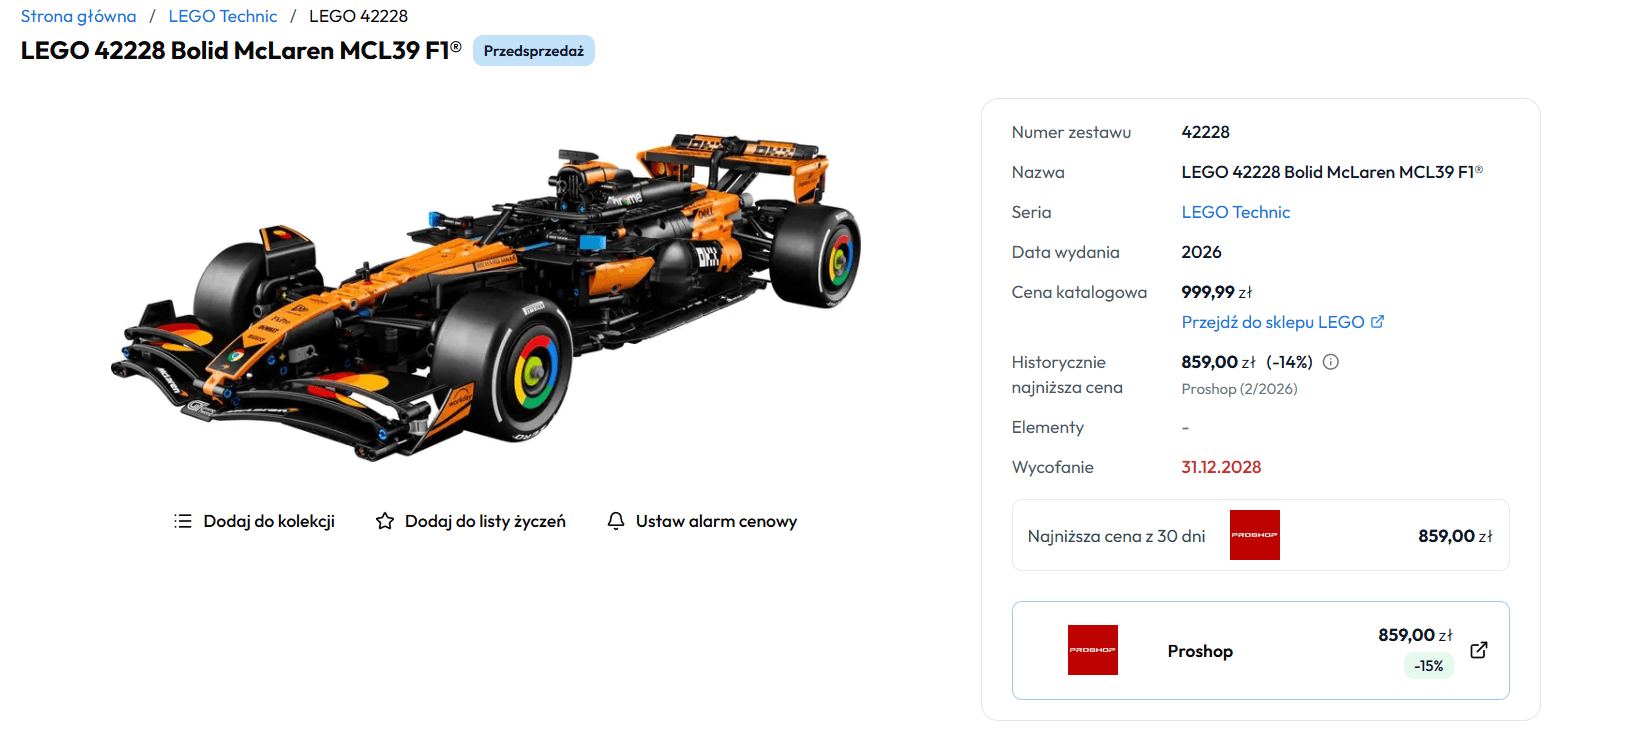Click Dodaj do listy życzeń button
The height and width of the screenshot is (742, 1625).
click(x=470, y=521)
